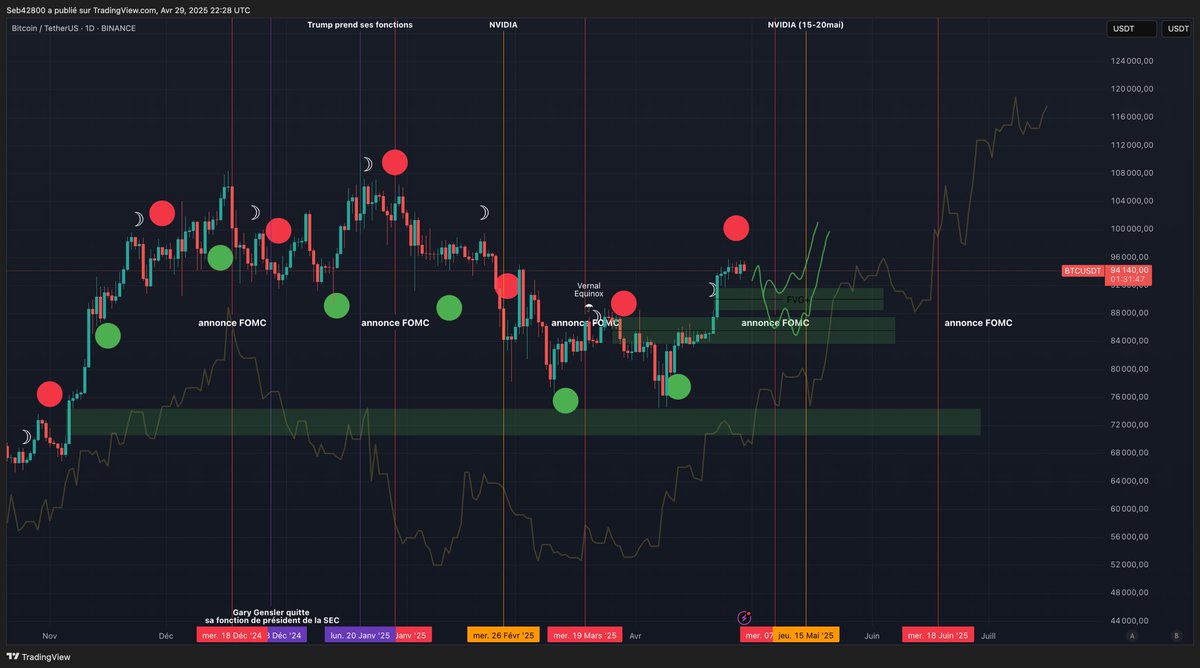Click the 01:31:47 candle countdown
This screenshot has height=668, width=1200.
[x=1126, y=280]
